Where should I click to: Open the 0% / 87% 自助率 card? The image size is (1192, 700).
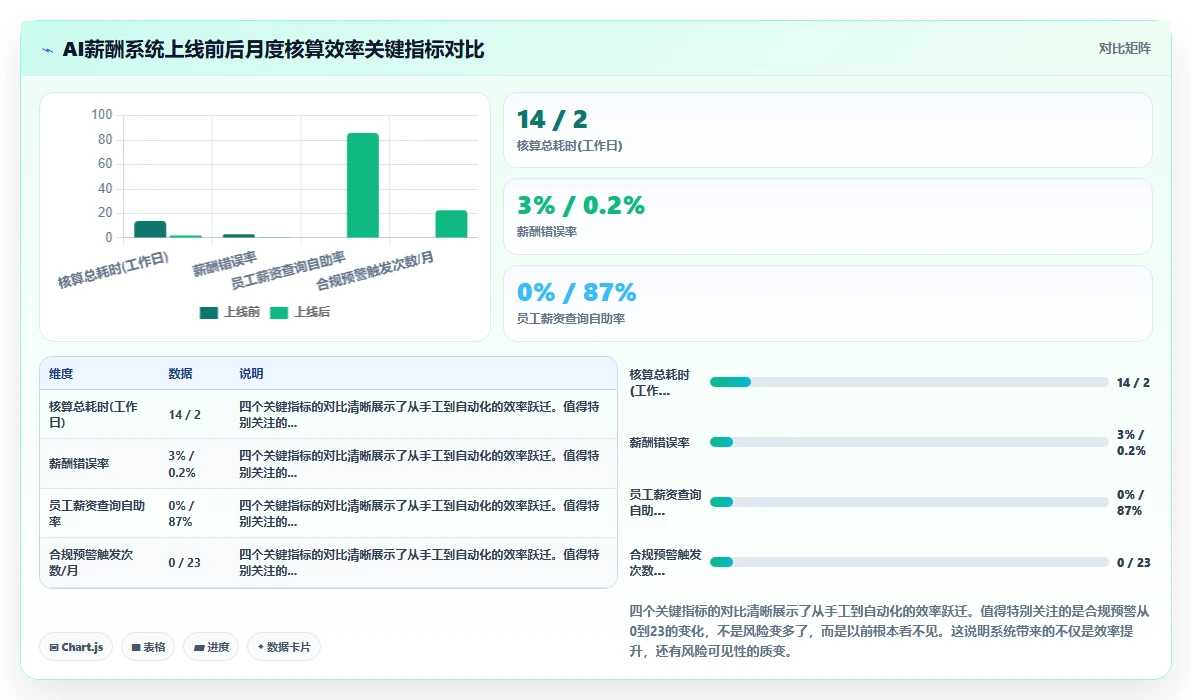click(827, 303)
